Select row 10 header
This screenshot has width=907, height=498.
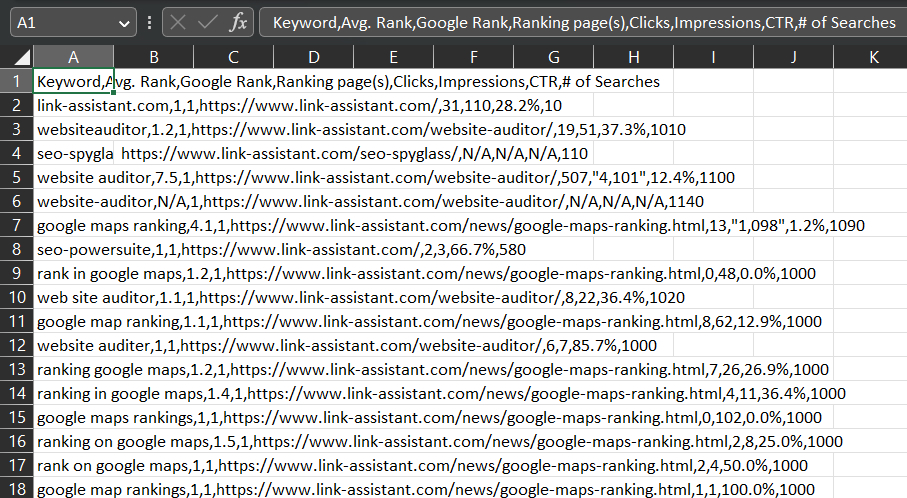tap(16, 297)
